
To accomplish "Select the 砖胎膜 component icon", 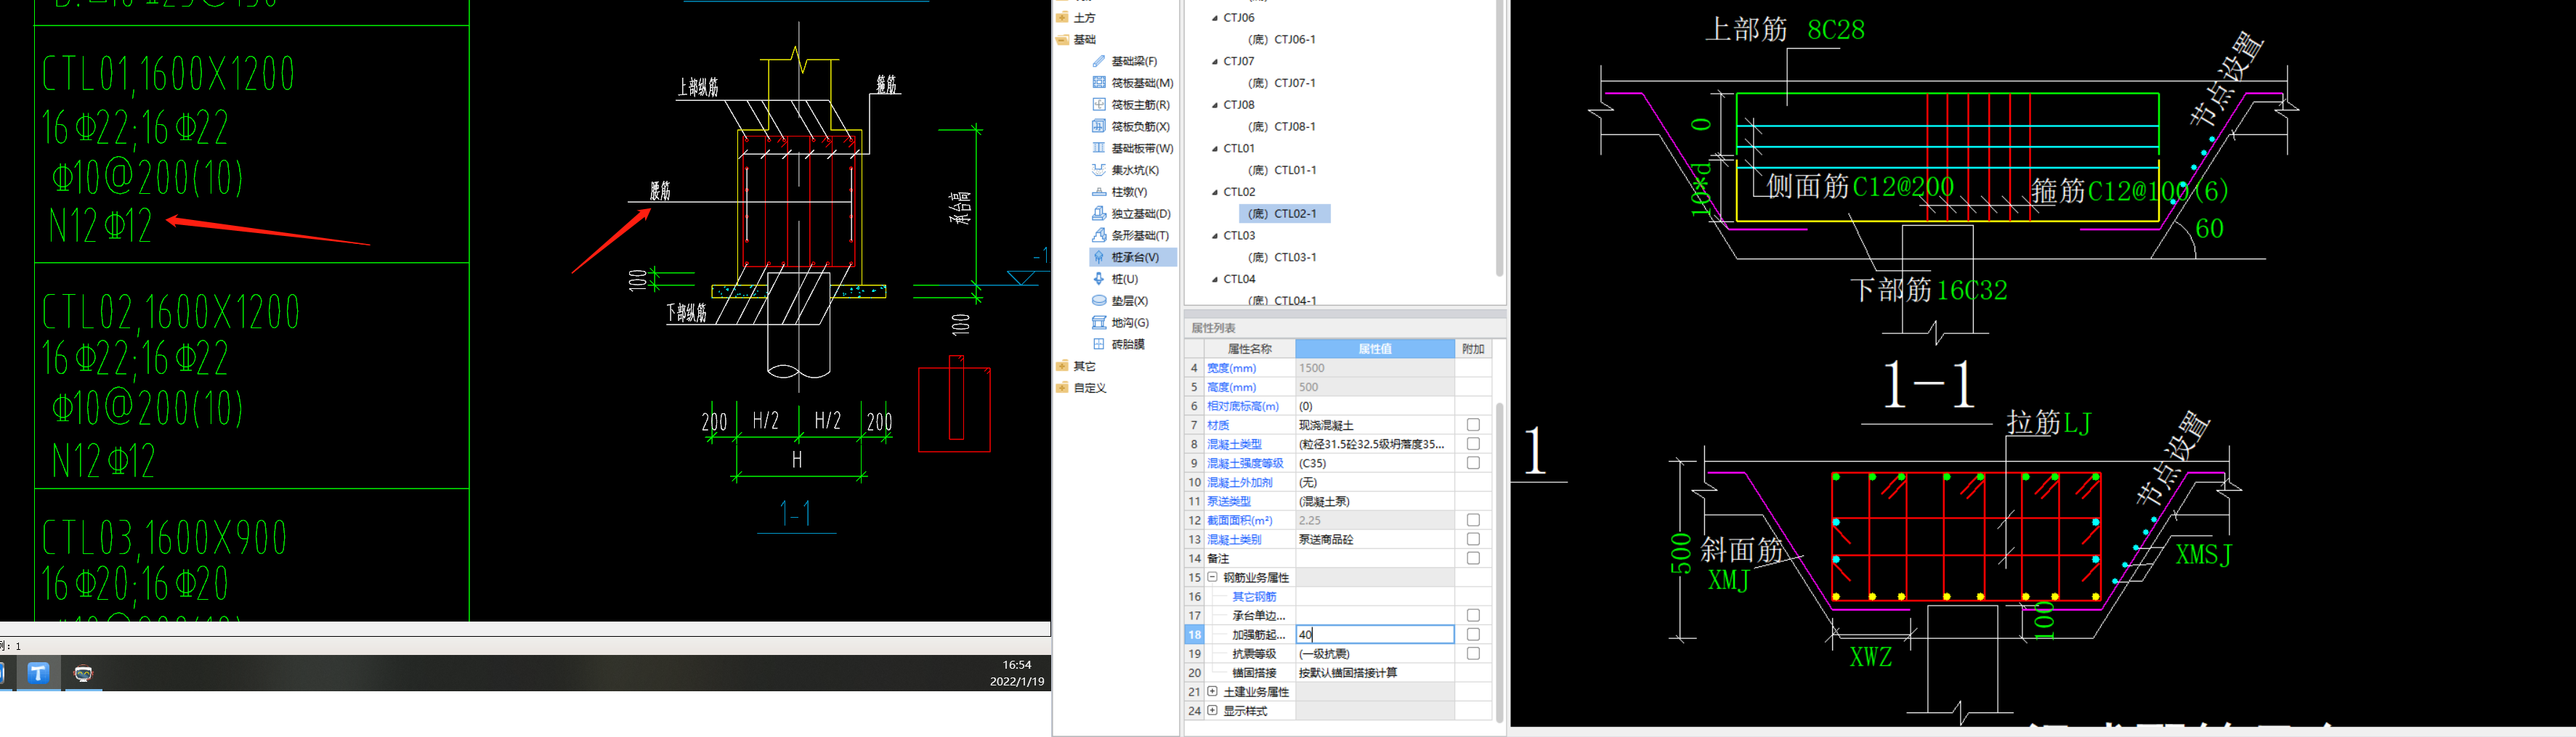I will tap(1099, 344).
